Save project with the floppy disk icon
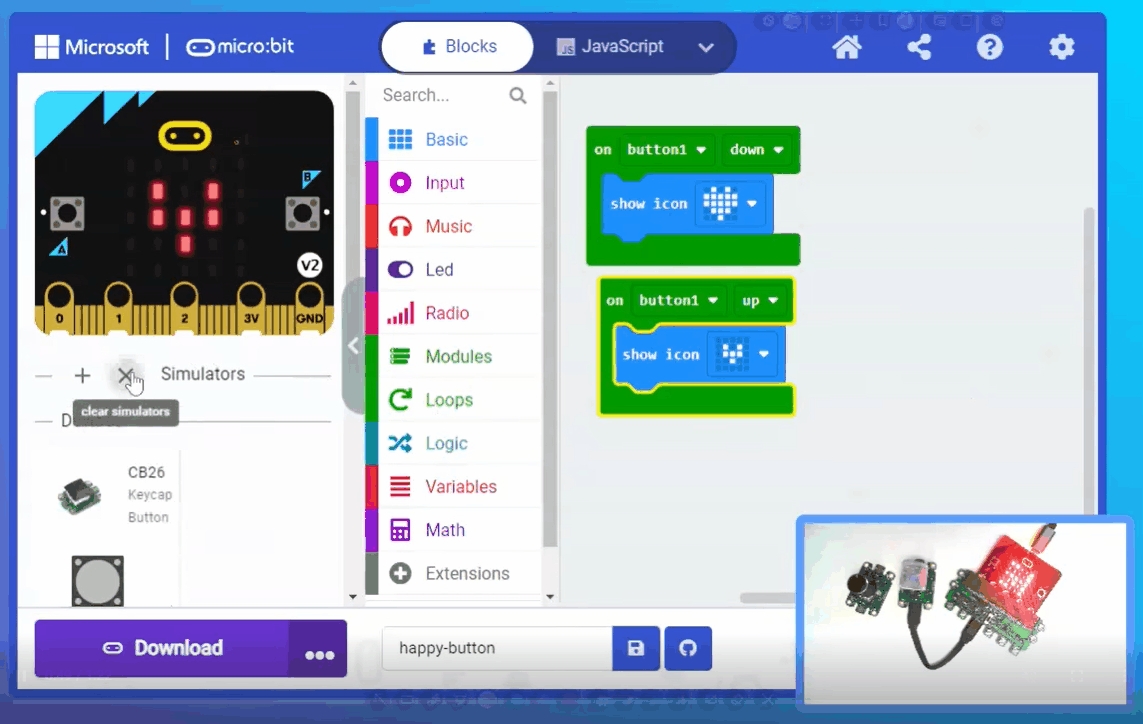The height and width of the screenshot is (724, 1143). click(636, 648)
